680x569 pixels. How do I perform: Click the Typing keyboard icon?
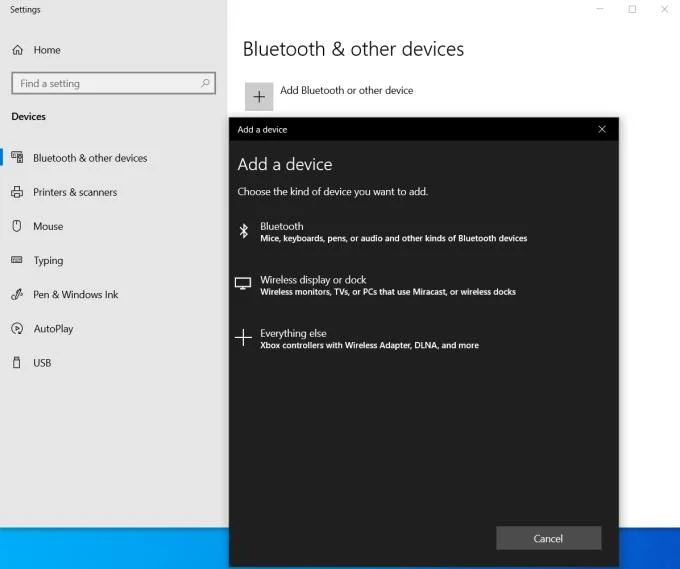coord(17,260)
